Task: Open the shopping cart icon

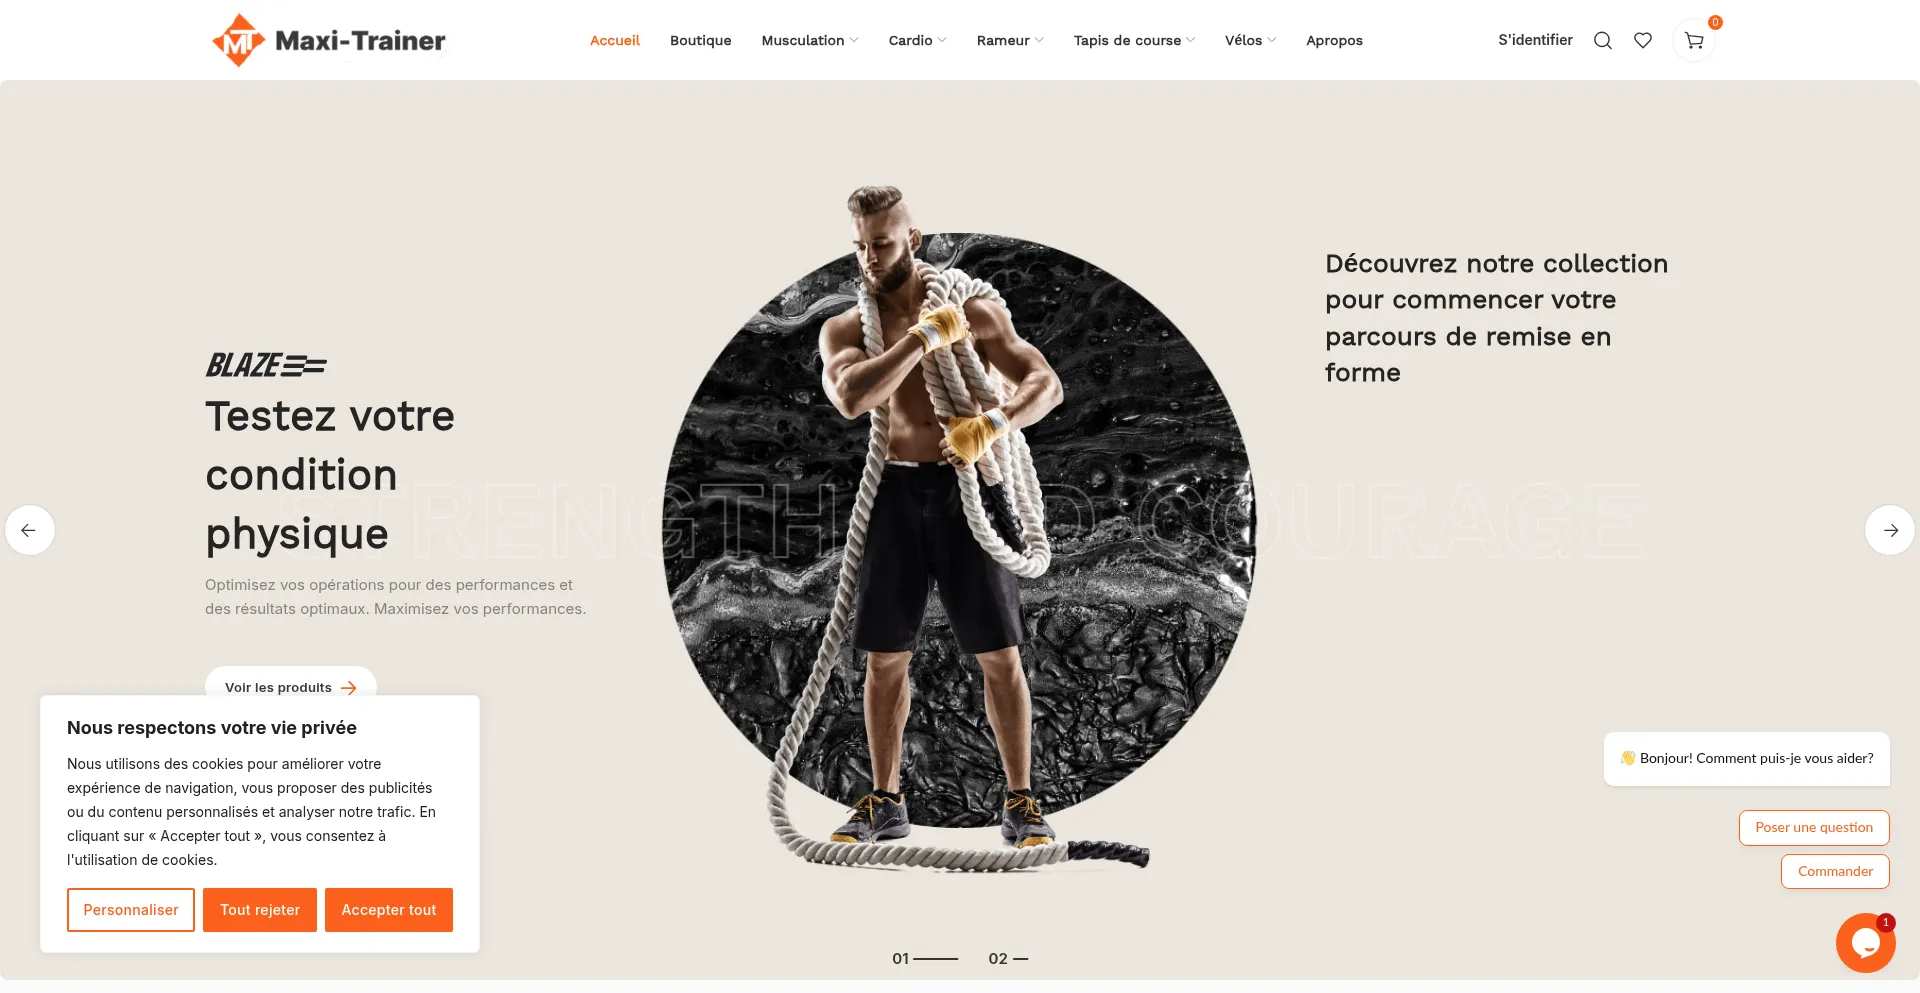Action: click(1694, 41)
